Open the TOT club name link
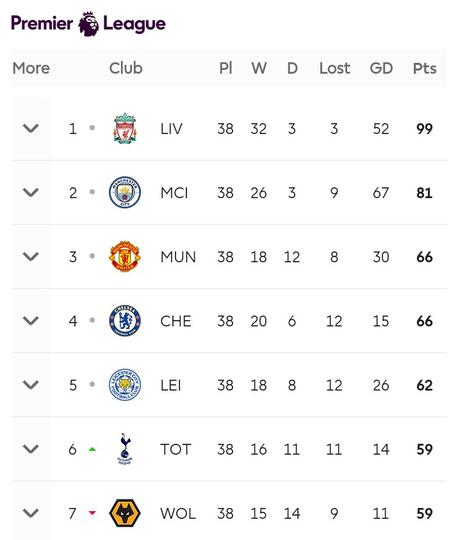 coord(175,449)
